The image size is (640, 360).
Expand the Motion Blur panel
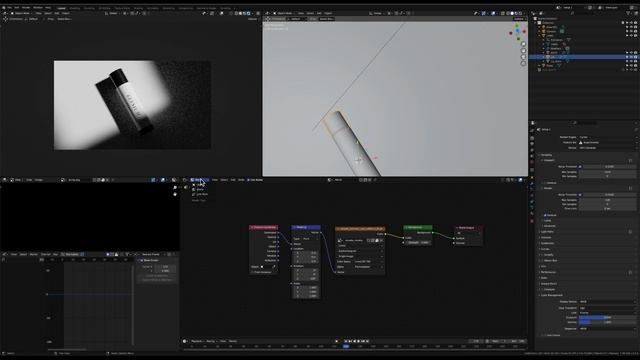pos(549,260)
